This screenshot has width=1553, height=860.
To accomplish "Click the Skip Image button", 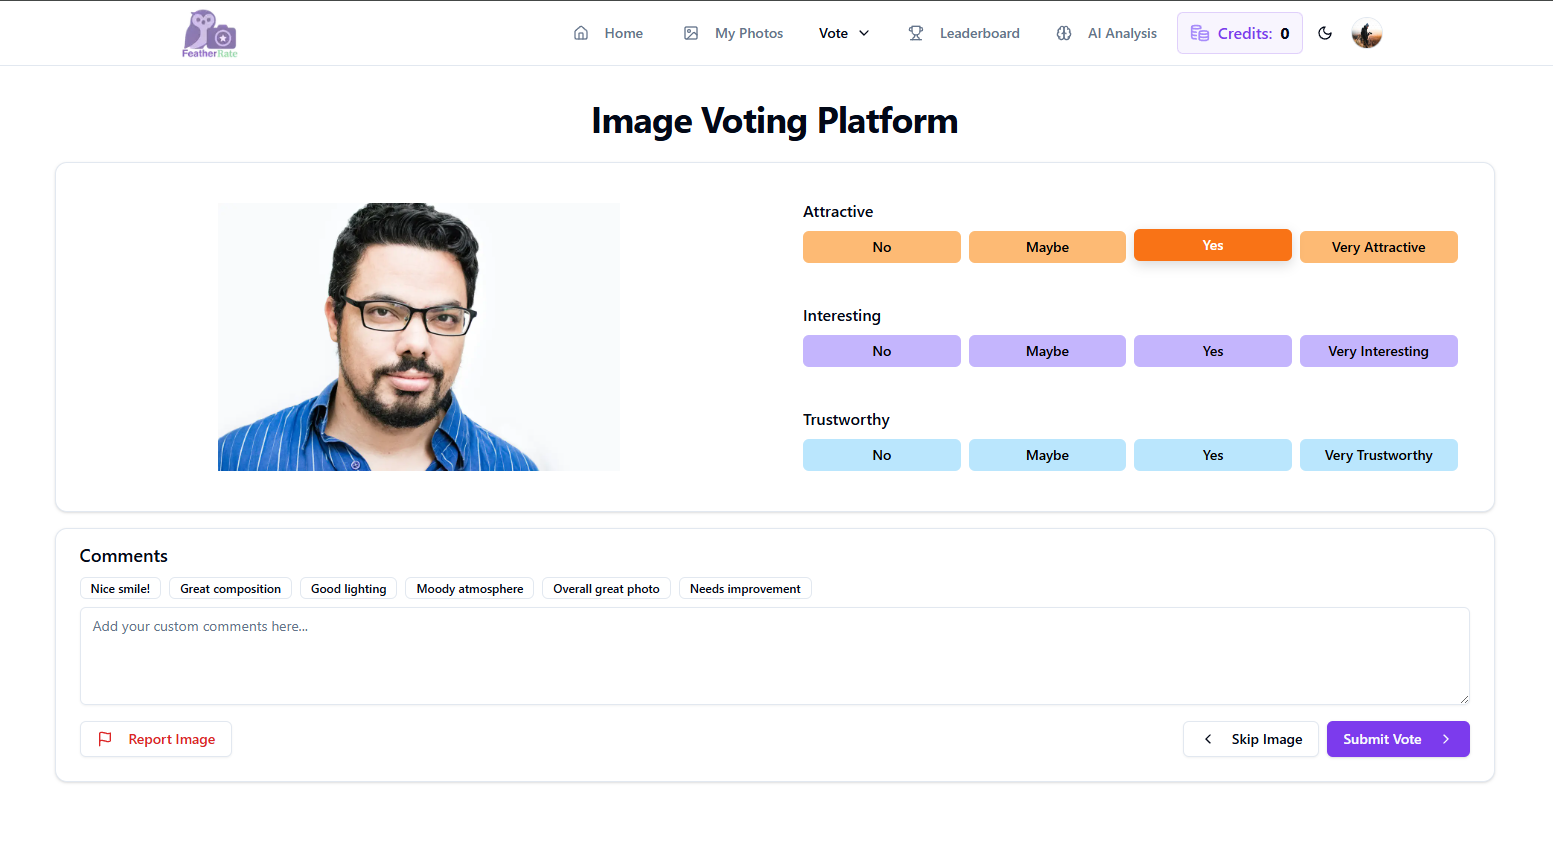I will tap(1251, 739).
